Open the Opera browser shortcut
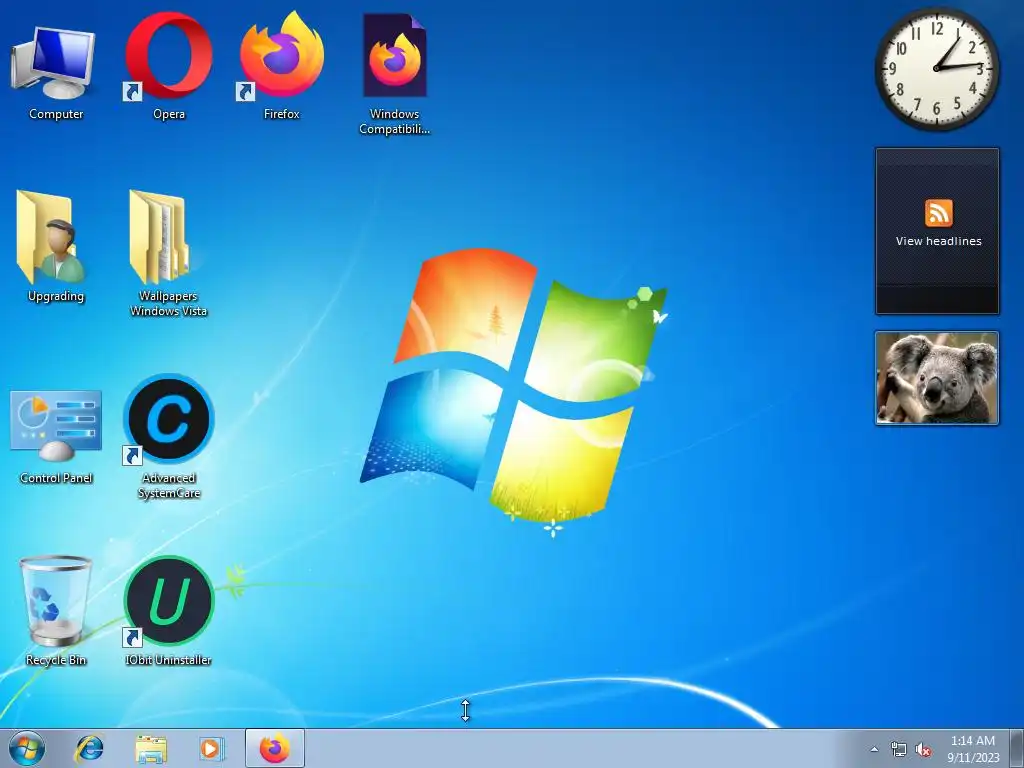This screenshot has height=768, width=1024. click(x=168, y=65)
